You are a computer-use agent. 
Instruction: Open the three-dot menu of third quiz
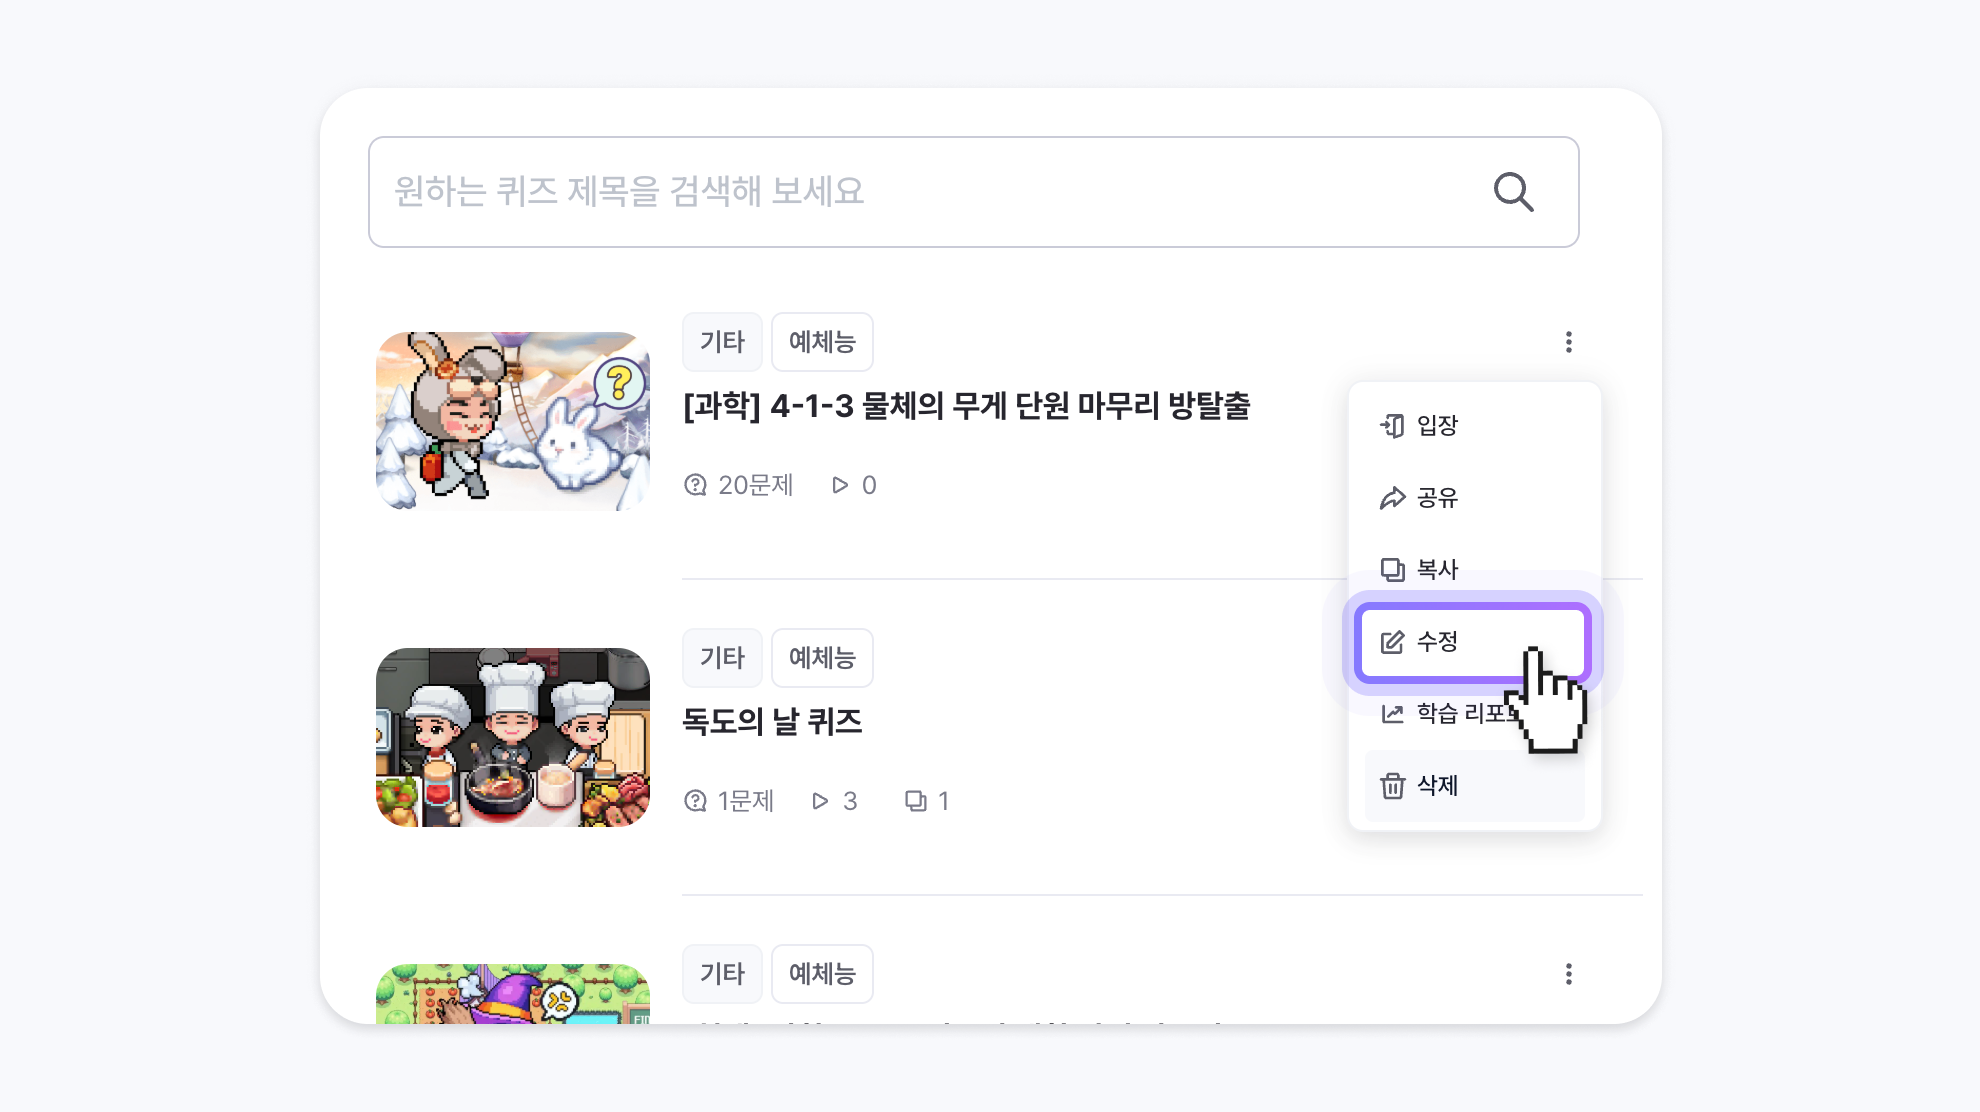click(1568, 974)
